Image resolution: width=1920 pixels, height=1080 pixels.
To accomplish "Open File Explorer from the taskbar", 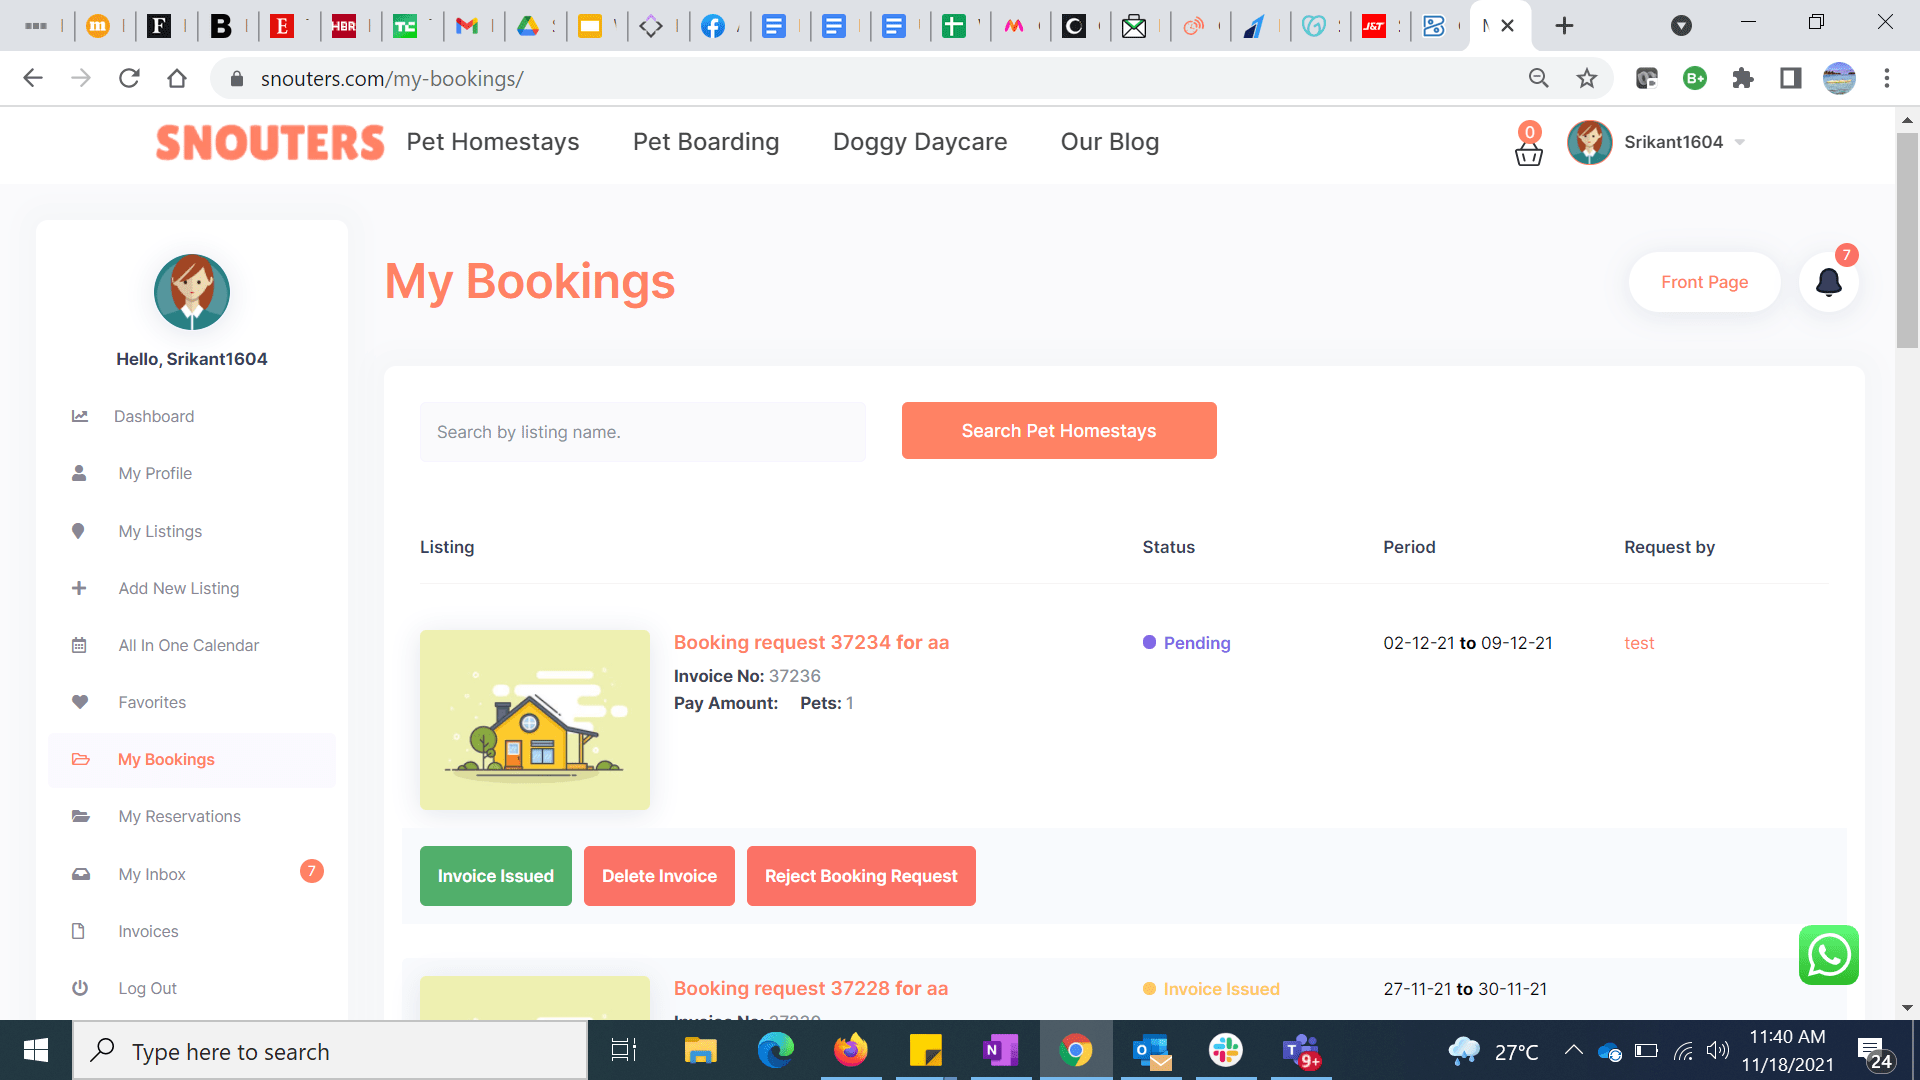I will [700, 1050].
